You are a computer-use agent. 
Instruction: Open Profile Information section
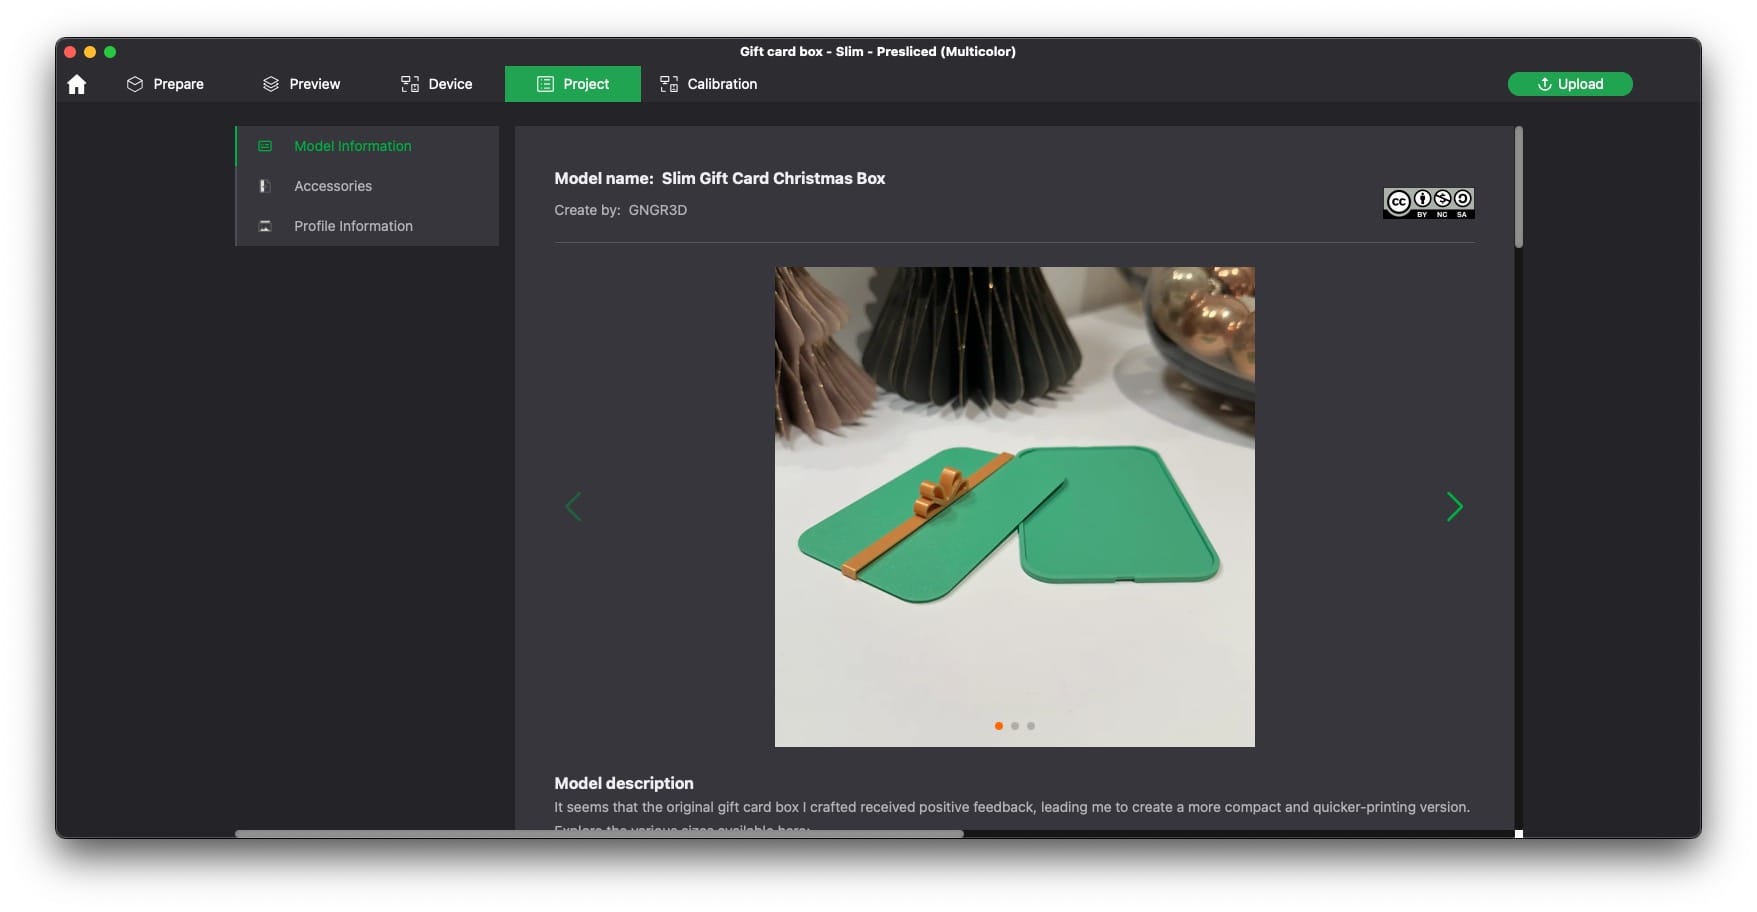tap(353, 226)
